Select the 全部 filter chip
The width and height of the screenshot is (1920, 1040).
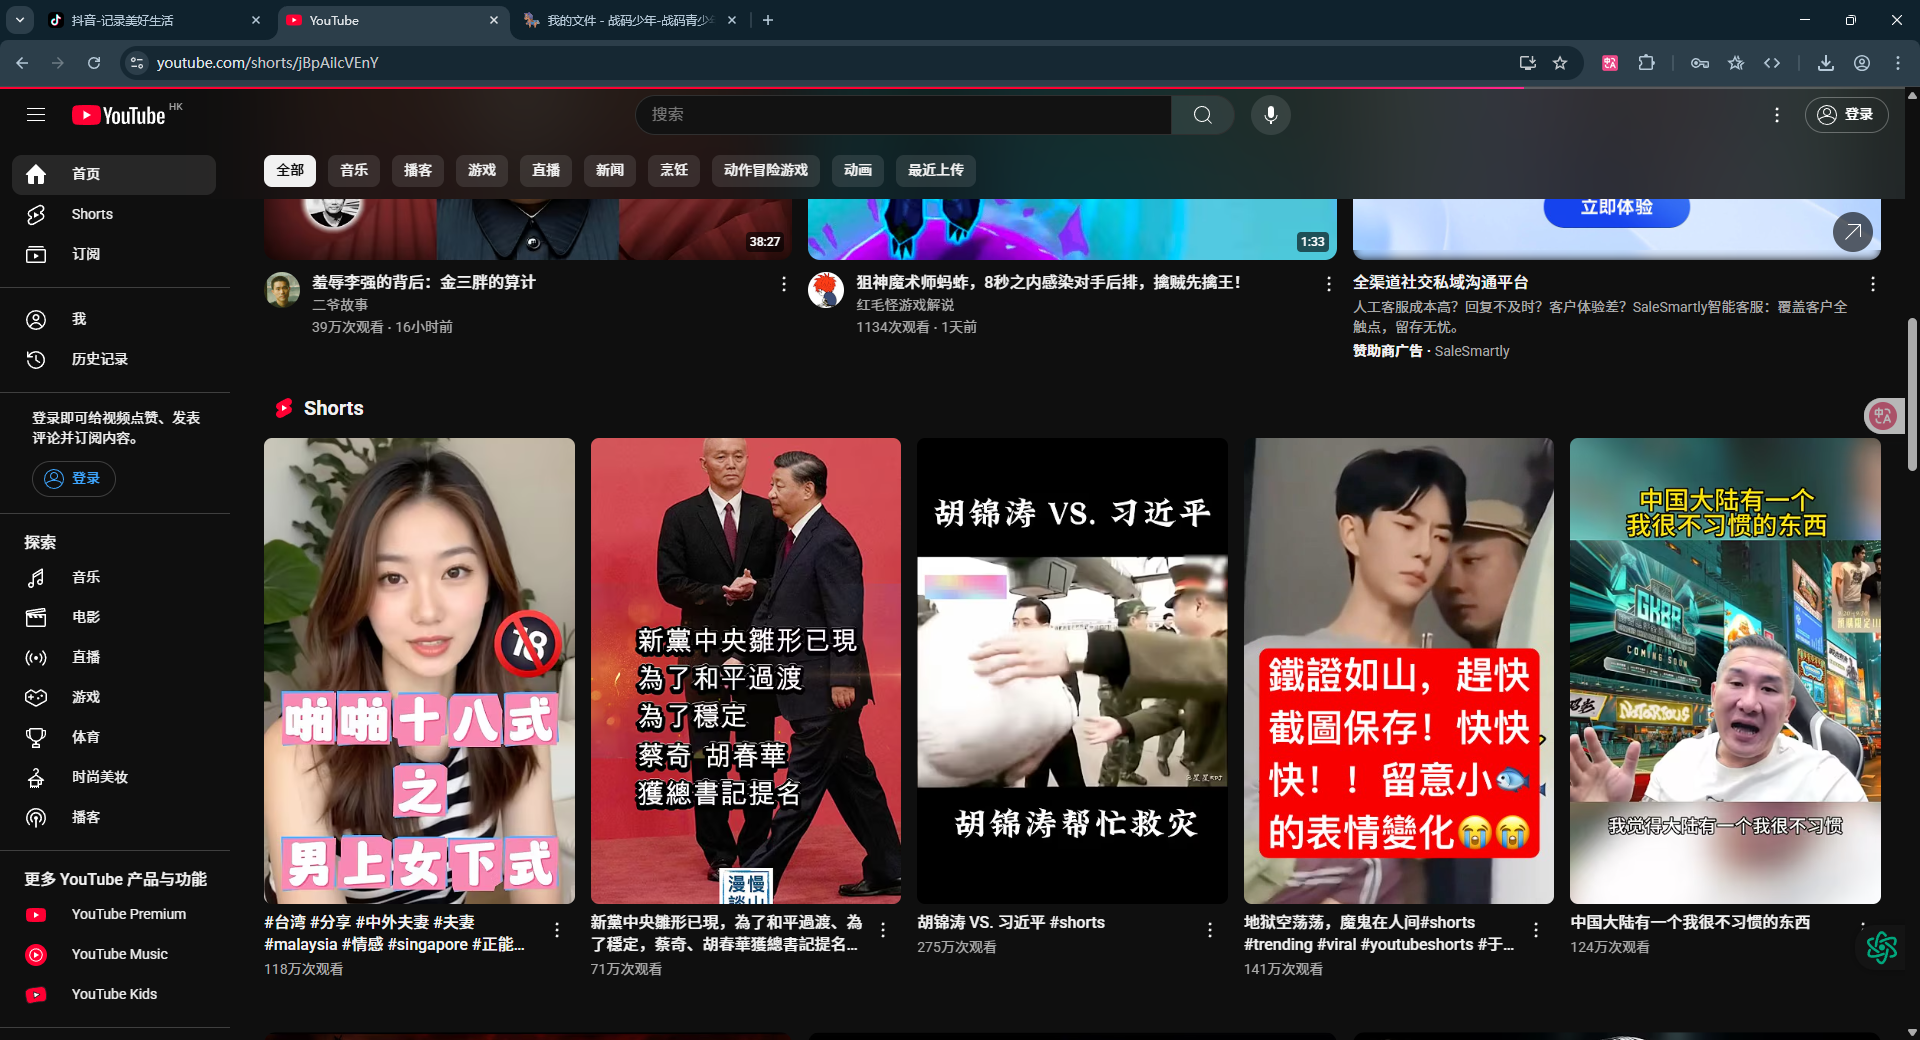click(290, 170)
